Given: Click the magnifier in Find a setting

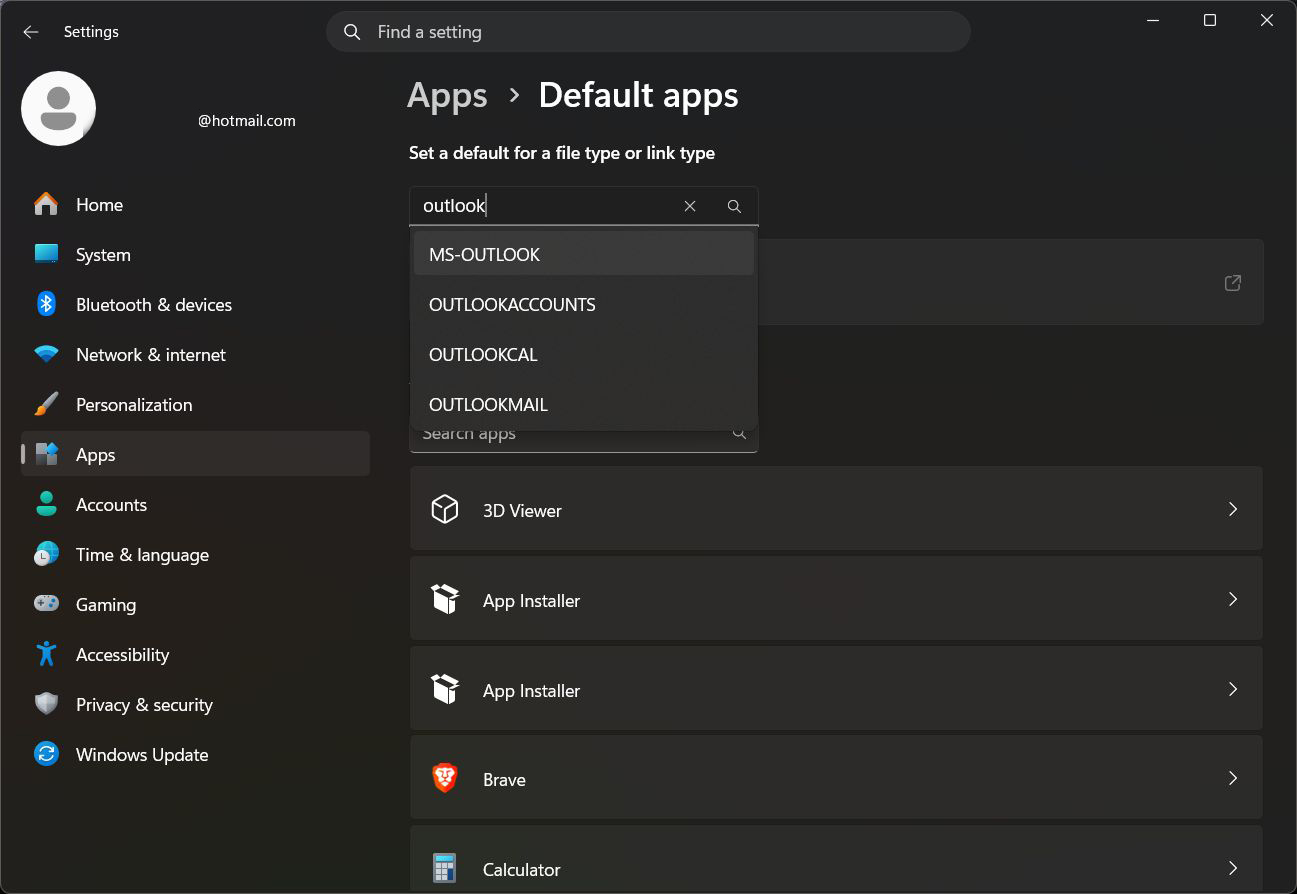Looking at the screenshot, I should [352, 32].
